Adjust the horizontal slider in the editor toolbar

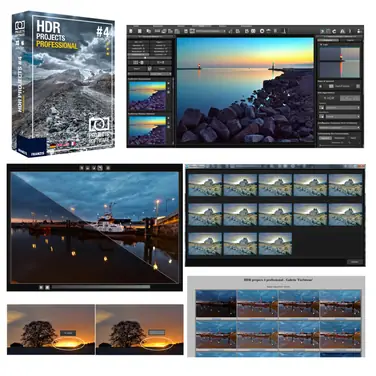pyautogui.click(x=210, y=31)
